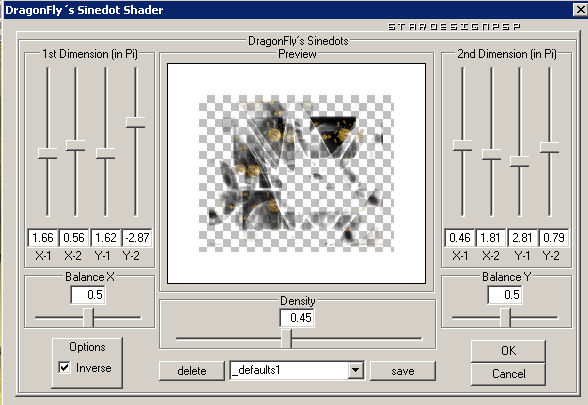Click the Sinedots preview image
Image resolution: width=588 pixels, height=405 pixels.
coord(296,174)
